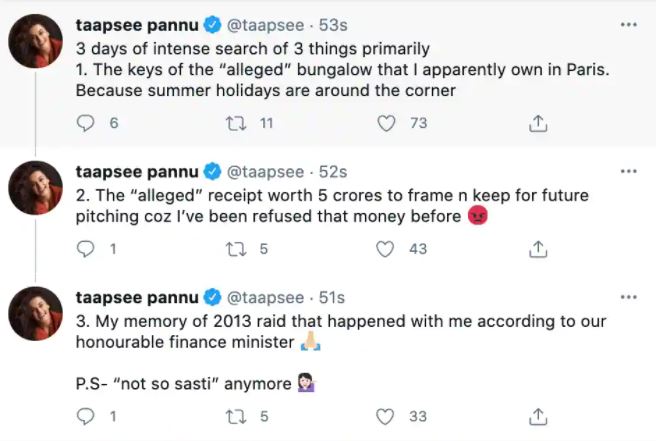Screen dimensions: 663x441
Task: Share the 5 crores receipt tweet
Action: (x=537, y=249)
